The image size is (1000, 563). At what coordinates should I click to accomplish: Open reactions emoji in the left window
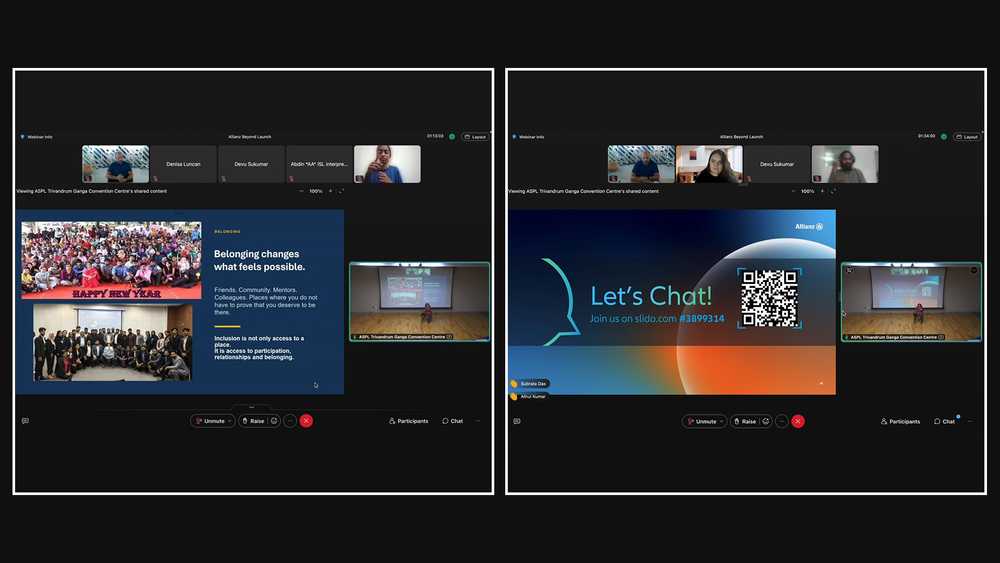point(274,421)
